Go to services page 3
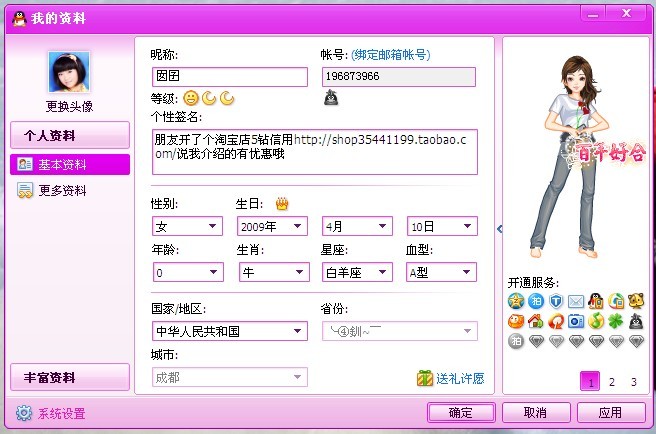Viewport: 656px width, 434px height. click(634, 382)
